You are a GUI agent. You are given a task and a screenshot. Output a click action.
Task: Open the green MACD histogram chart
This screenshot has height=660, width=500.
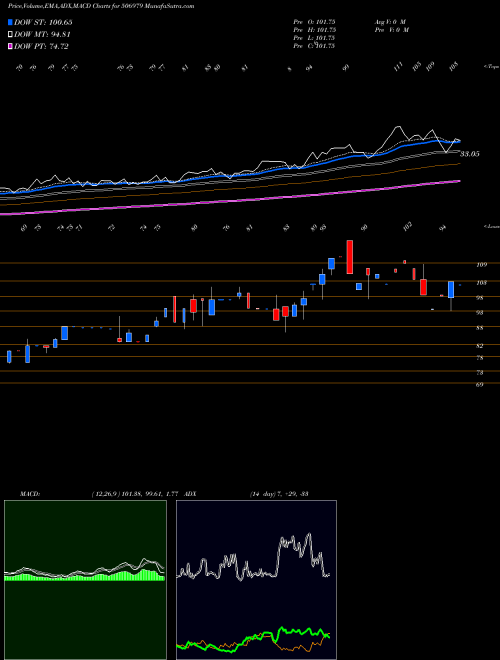[85, 580]
